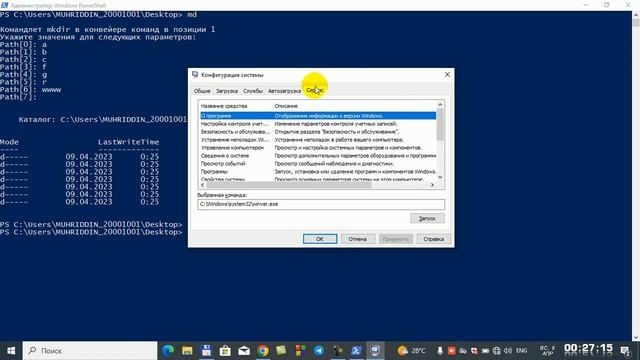This screenshot has height=360, width=640.
Task: Open Google Chrome from taskbar
Action: (263, 351)
